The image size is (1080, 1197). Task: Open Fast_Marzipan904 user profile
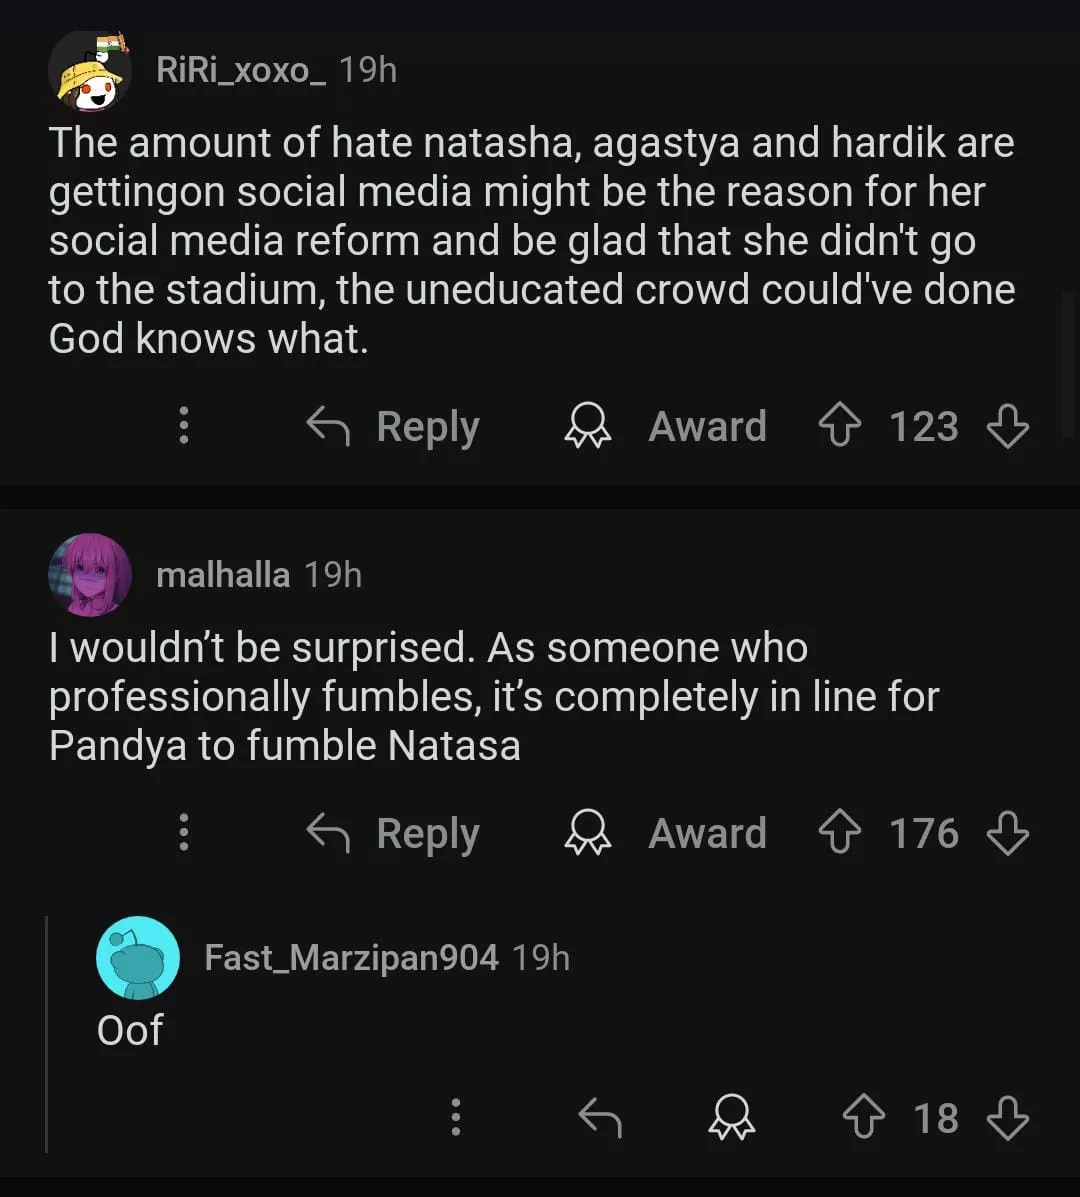tap(351, 958)
